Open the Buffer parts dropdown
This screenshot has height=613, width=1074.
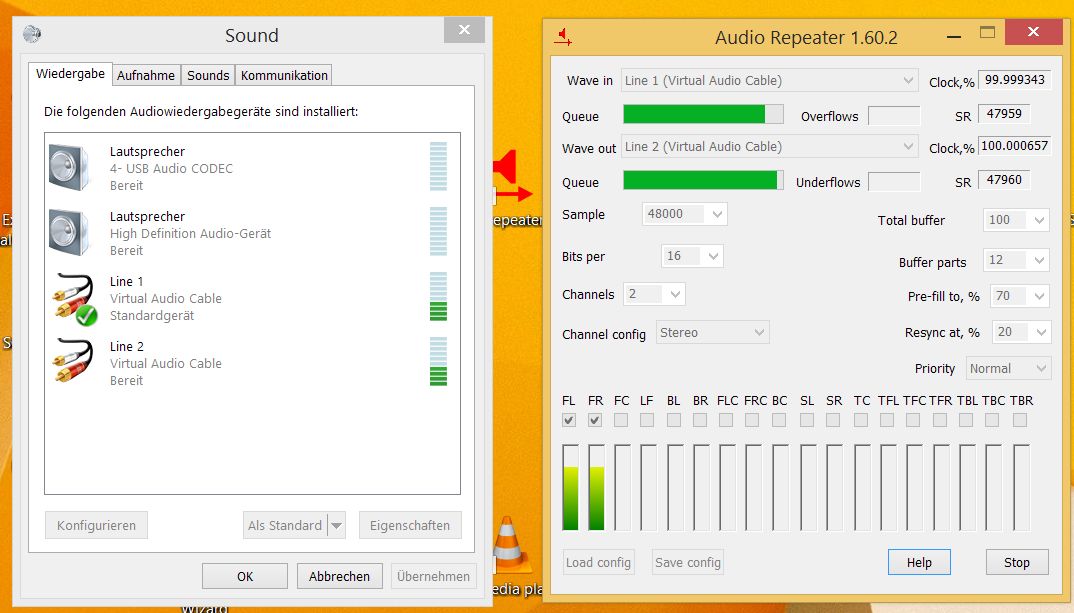(1016, 260)
